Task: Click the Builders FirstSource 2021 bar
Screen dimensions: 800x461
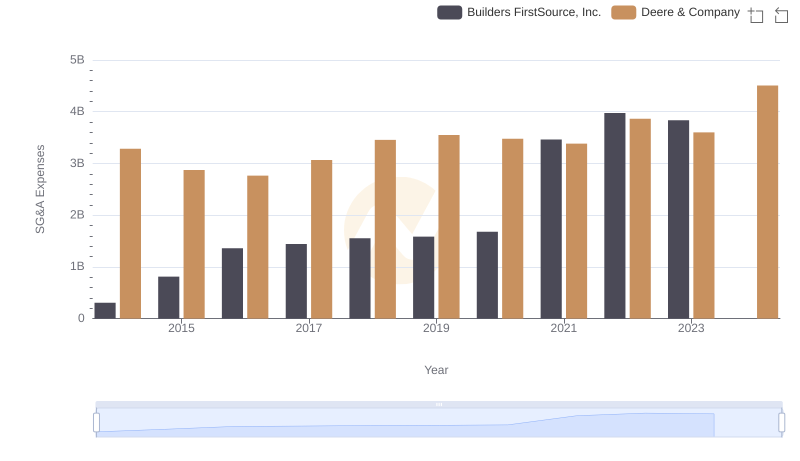Action: tap(551, 229)
